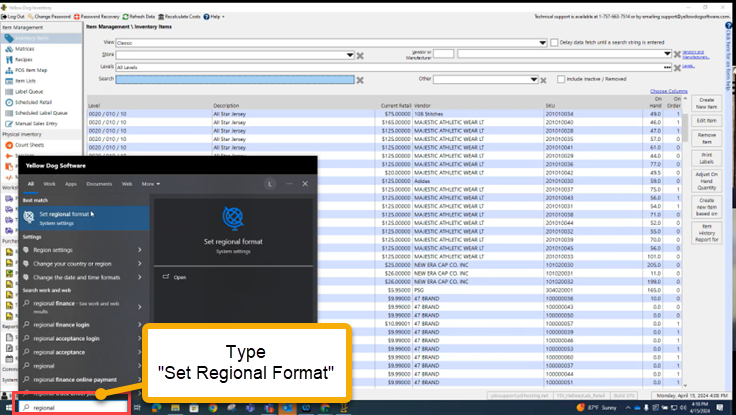736x415 pixels.
Task: Open Google Chrome from the taskbar
Action: coord(213,407)
